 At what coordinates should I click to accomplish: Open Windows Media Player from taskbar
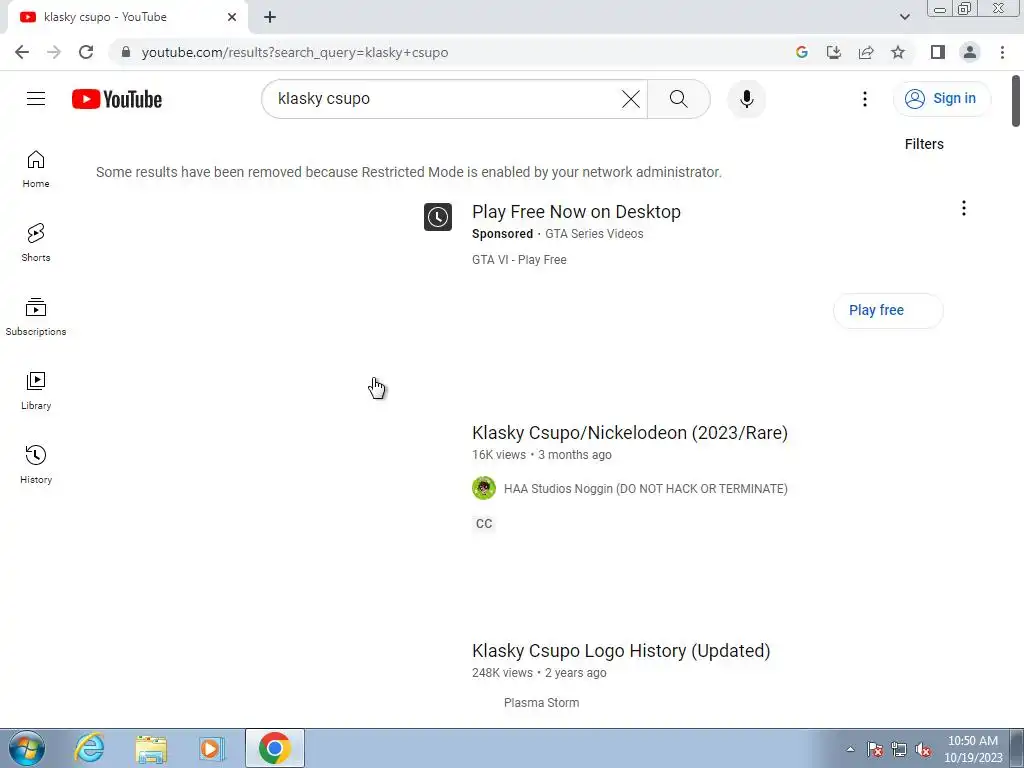(x=212, y=748)
